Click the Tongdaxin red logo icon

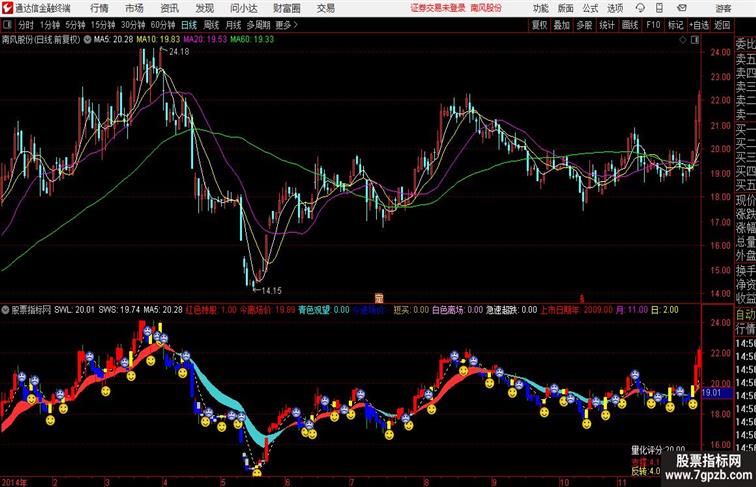(x=7, y=8)
